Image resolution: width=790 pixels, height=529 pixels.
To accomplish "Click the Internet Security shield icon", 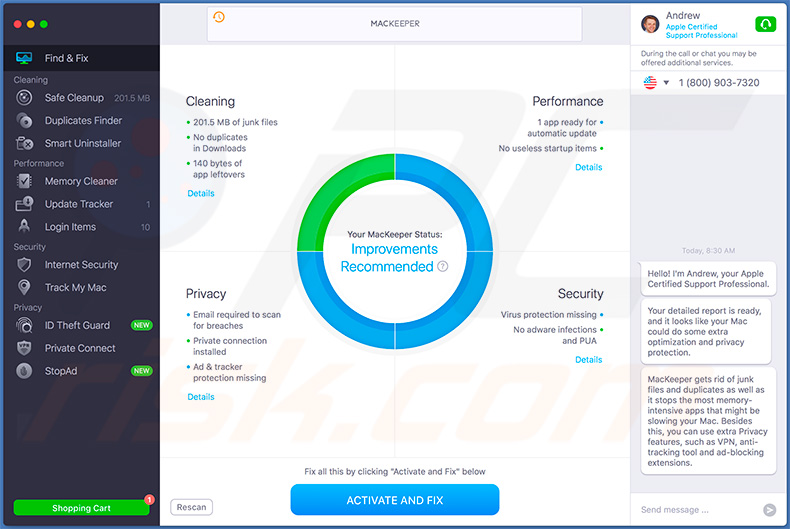I will tap(24, 264).
